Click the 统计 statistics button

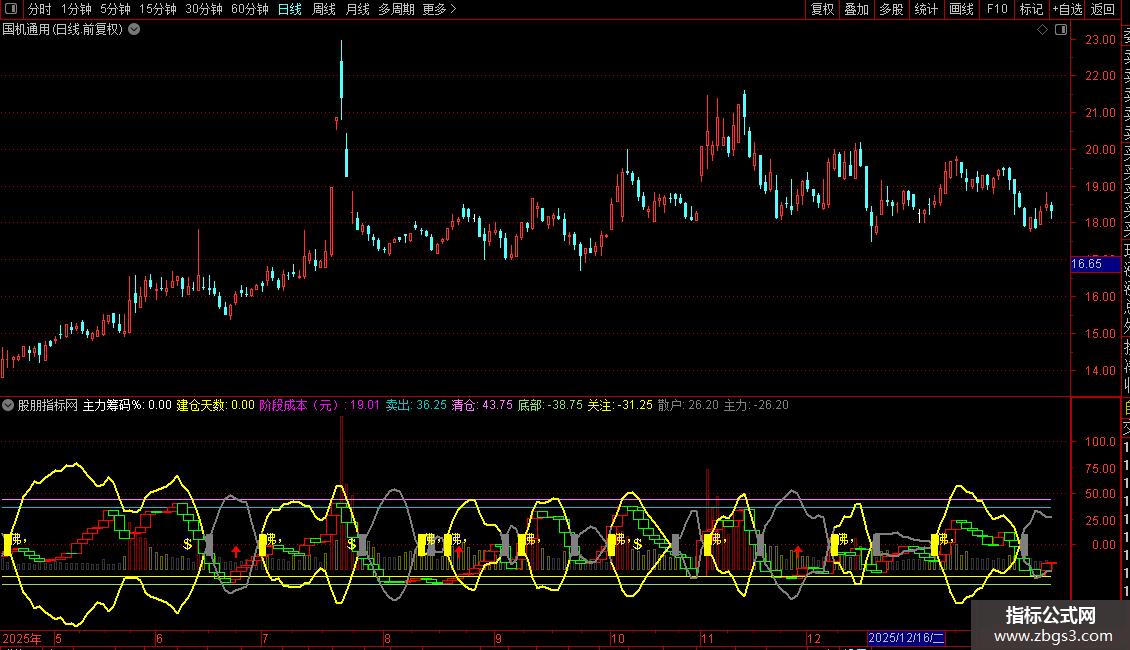[x=926, y=9]
